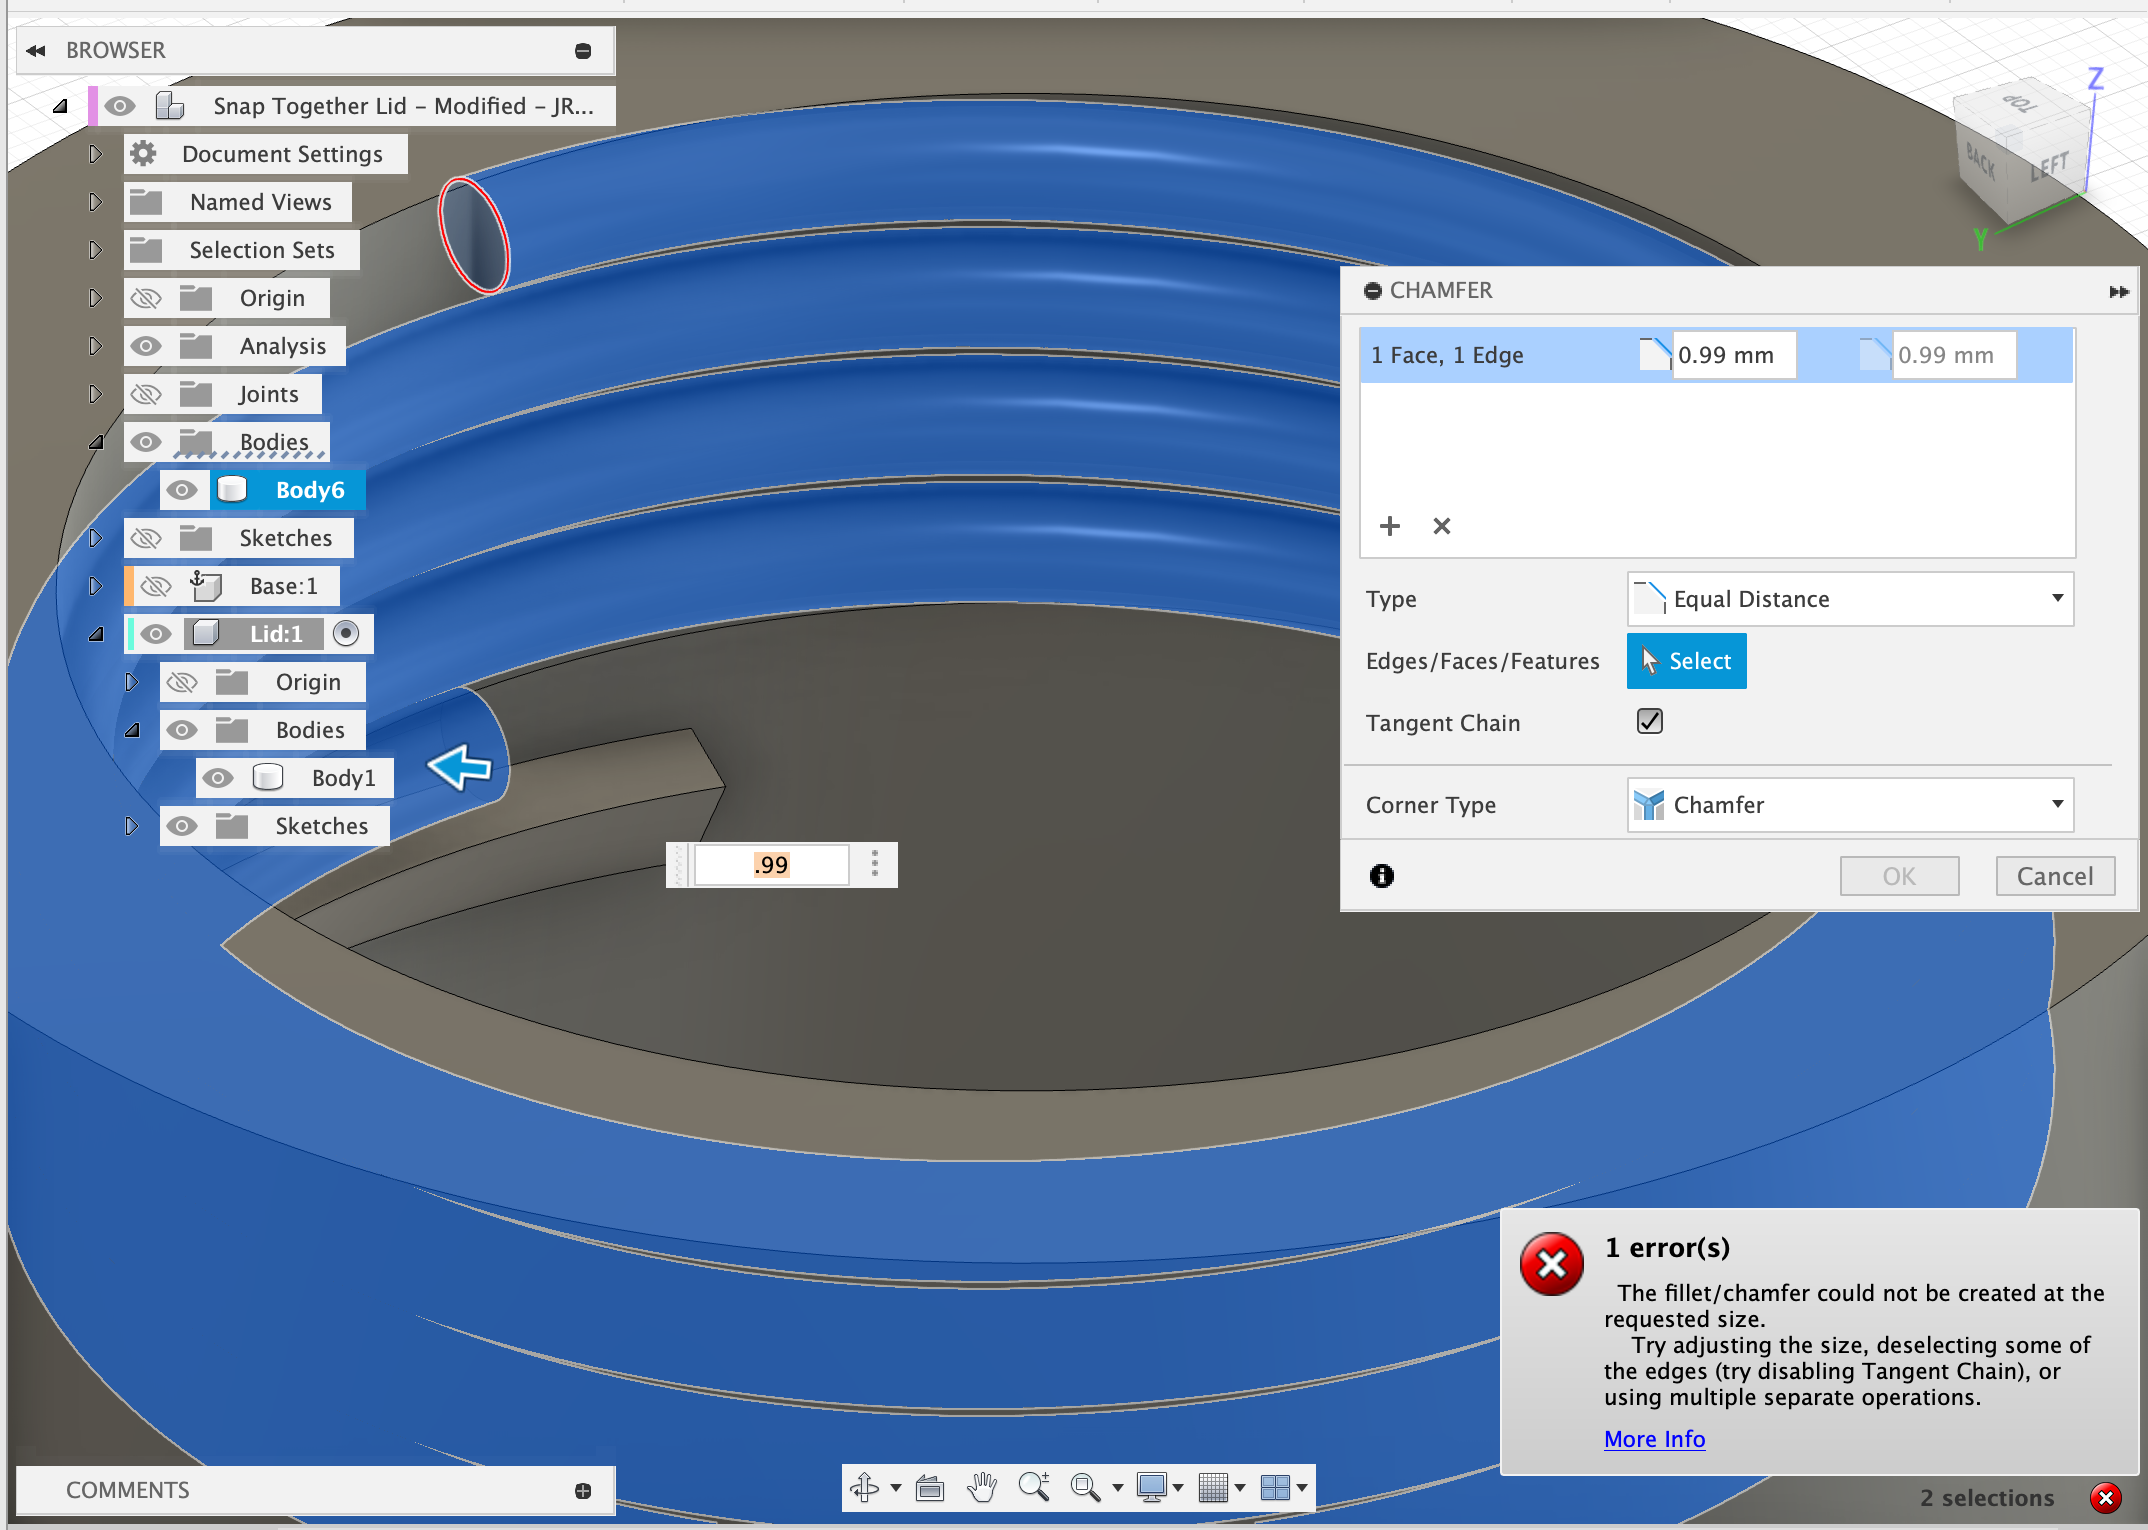Hide Body6 using its visibility eye
The width and height of the screenshot is (2148, 1530).
coord(183,489)
